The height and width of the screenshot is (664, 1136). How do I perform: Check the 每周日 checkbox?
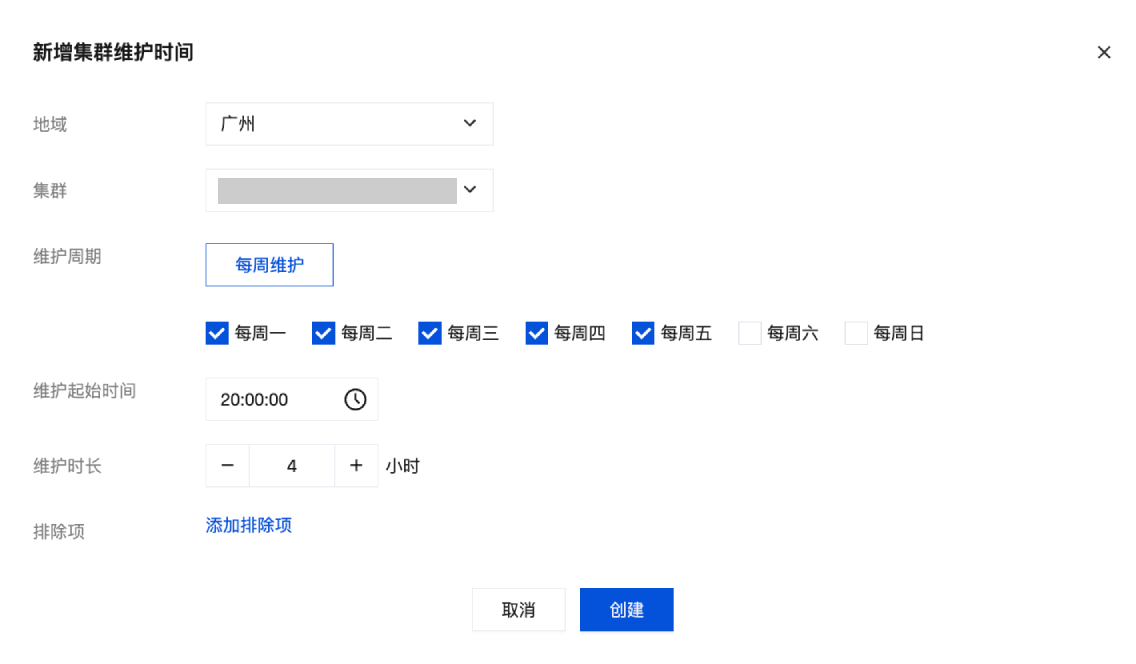pos(856,333)
